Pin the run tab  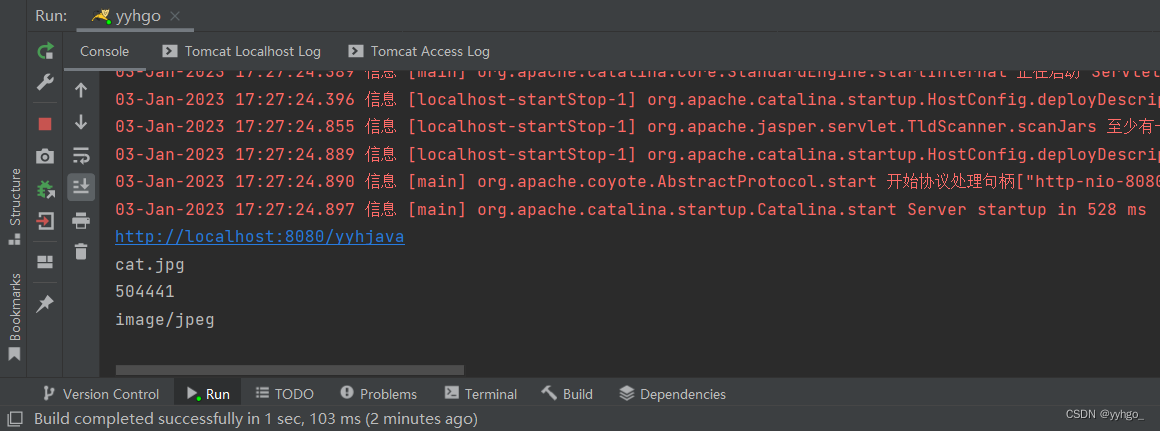(x=45, y=303)
